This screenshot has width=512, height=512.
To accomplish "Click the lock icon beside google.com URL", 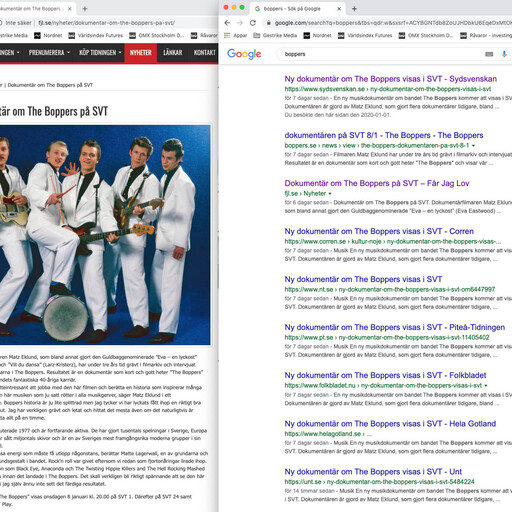I will pos(269,23).
